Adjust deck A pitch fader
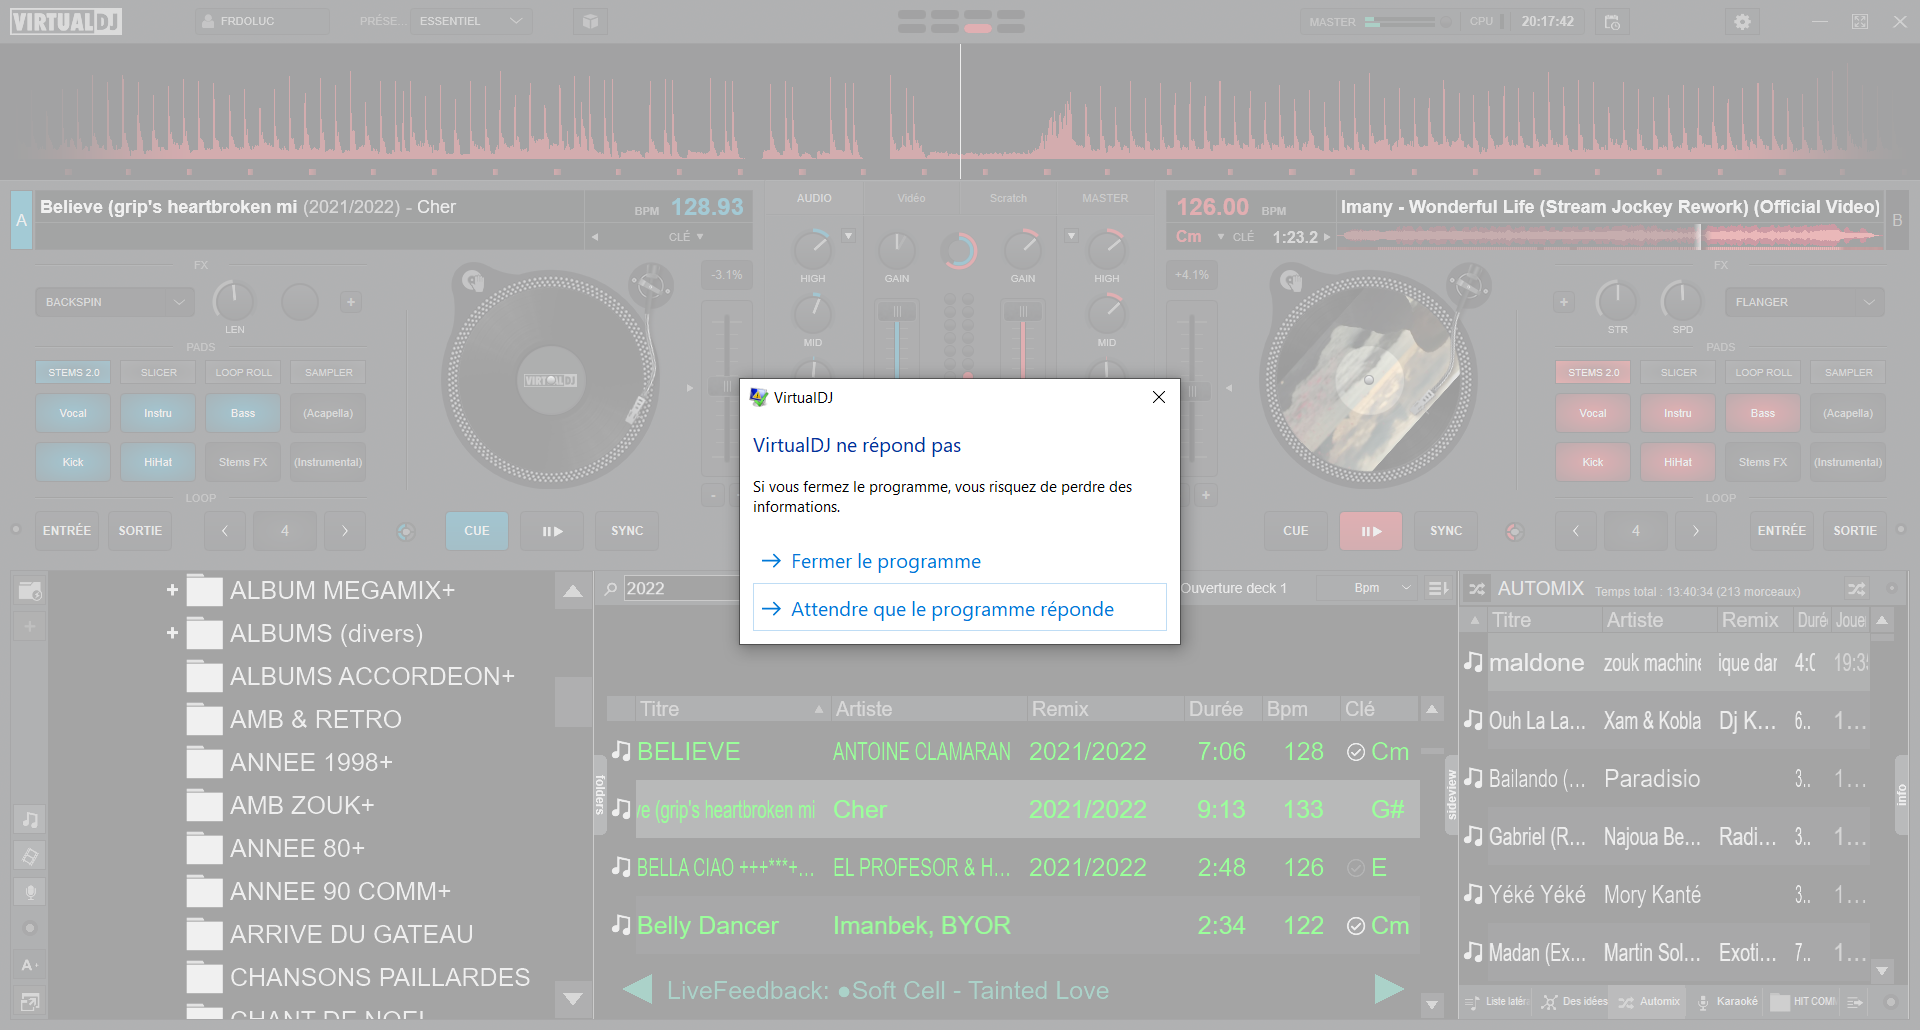 (x=727, y=385)
